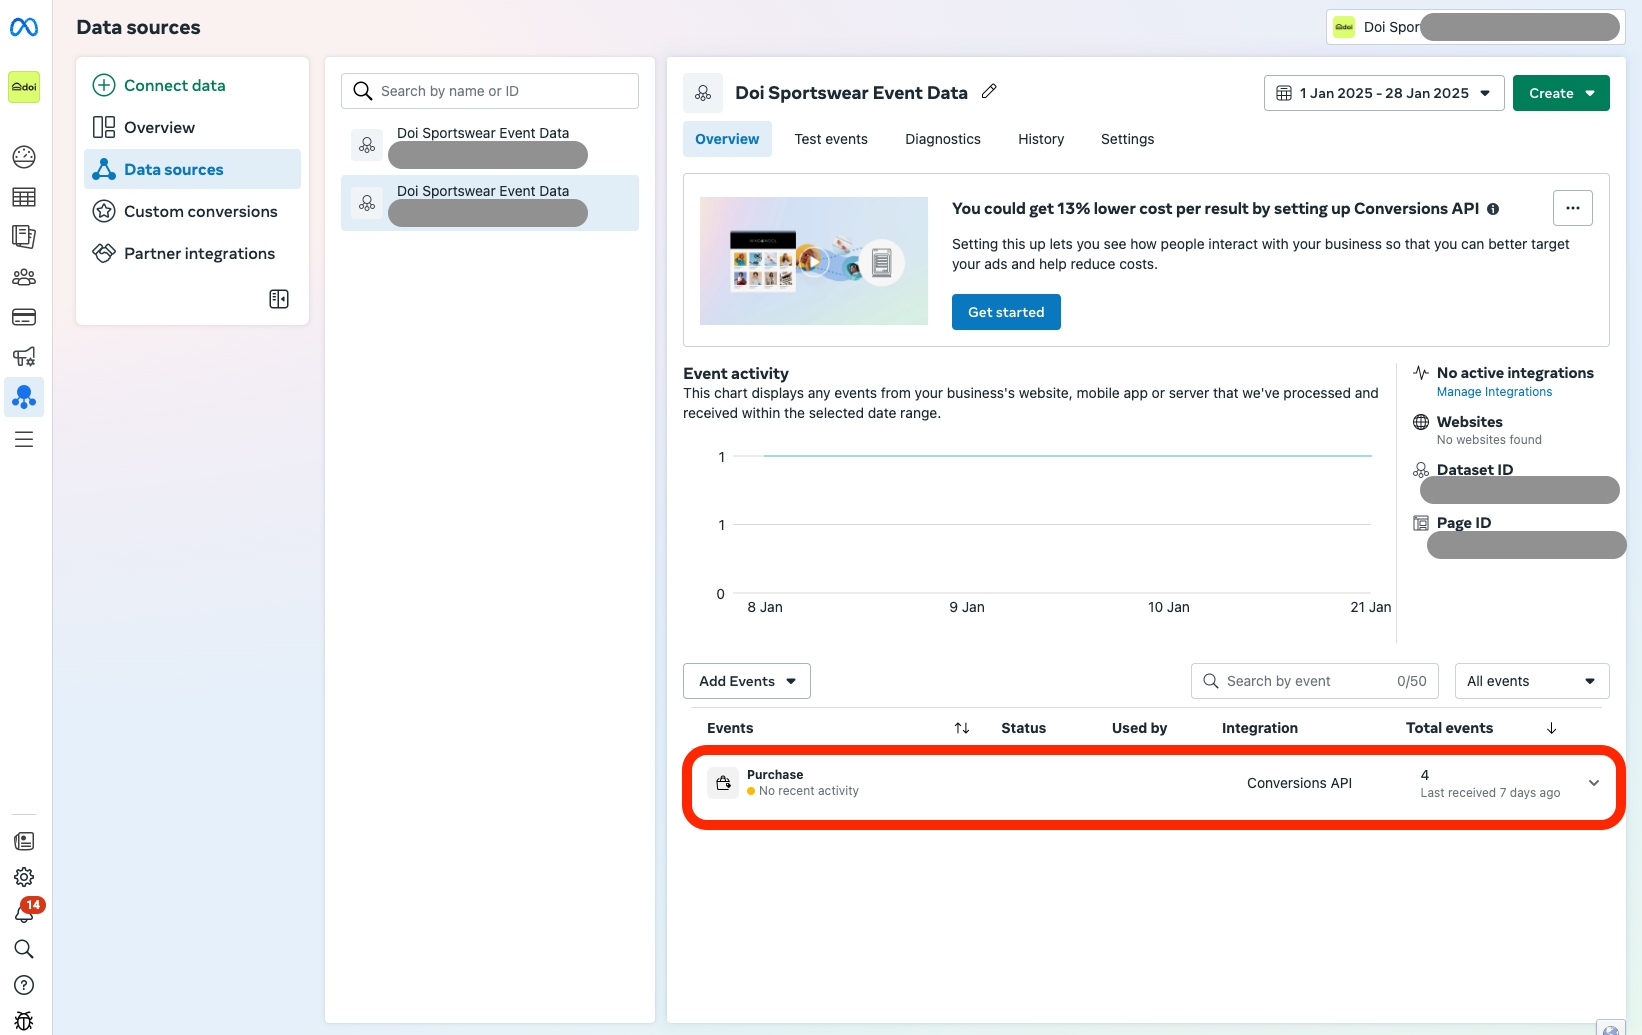This screenshot has width=1642, height=1035.
Task: Open the settings gear in left rail
Action: (x=24, y=877)
